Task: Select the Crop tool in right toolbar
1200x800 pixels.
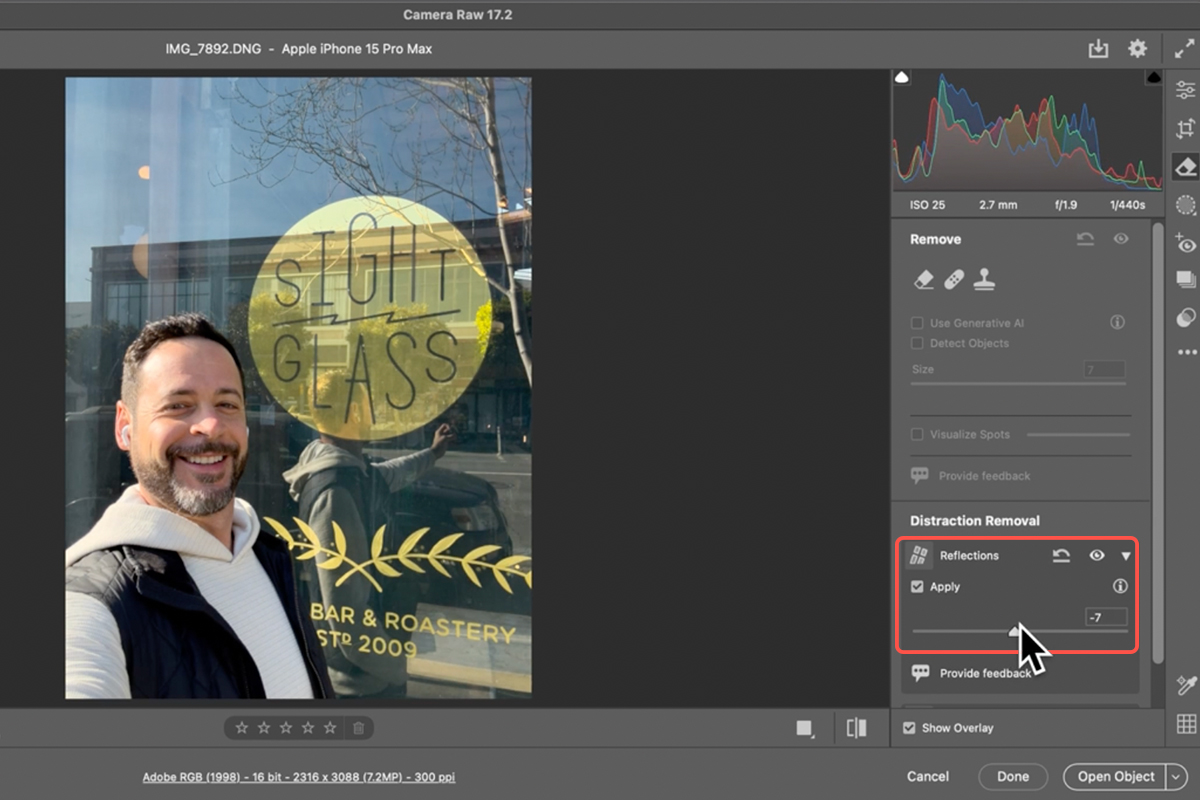Action: 1186,128
